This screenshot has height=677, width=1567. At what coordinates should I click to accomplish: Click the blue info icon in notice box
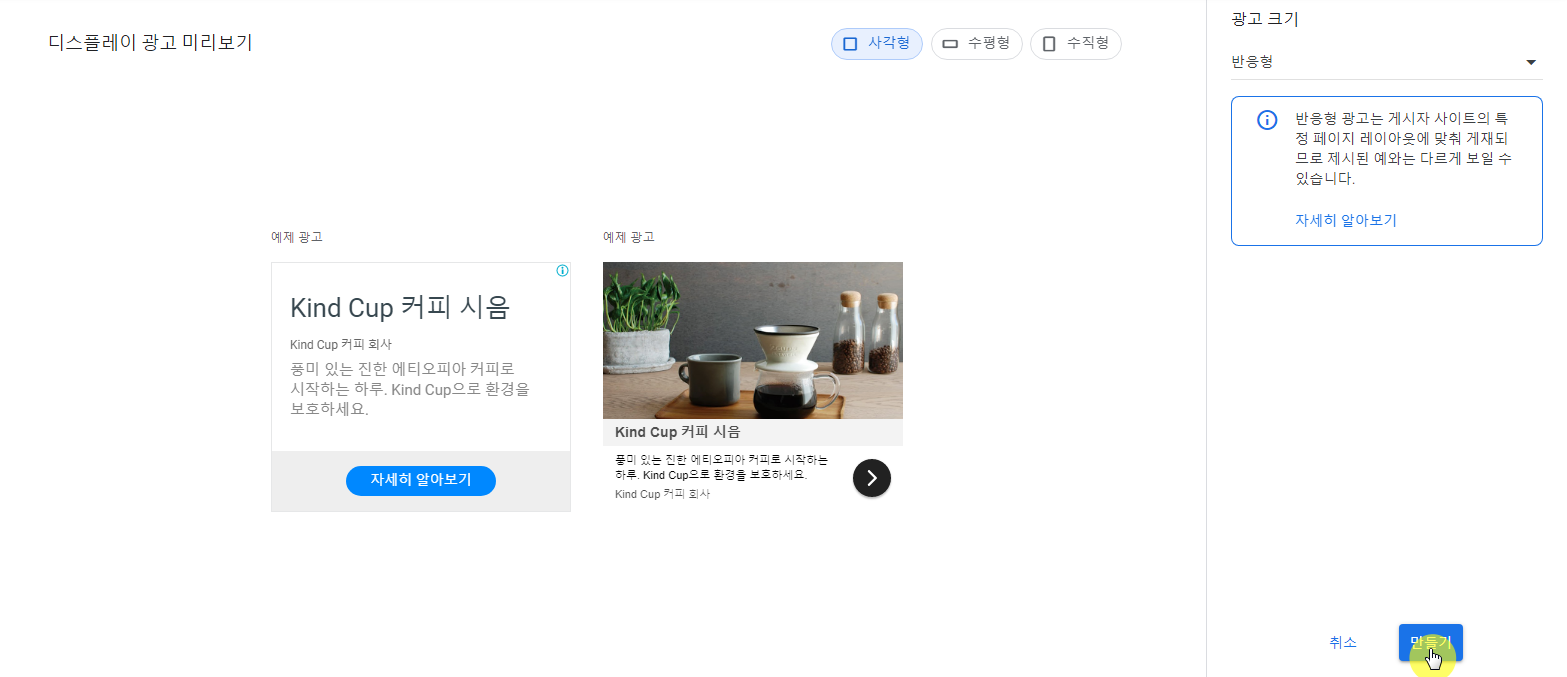[1267, 120]
